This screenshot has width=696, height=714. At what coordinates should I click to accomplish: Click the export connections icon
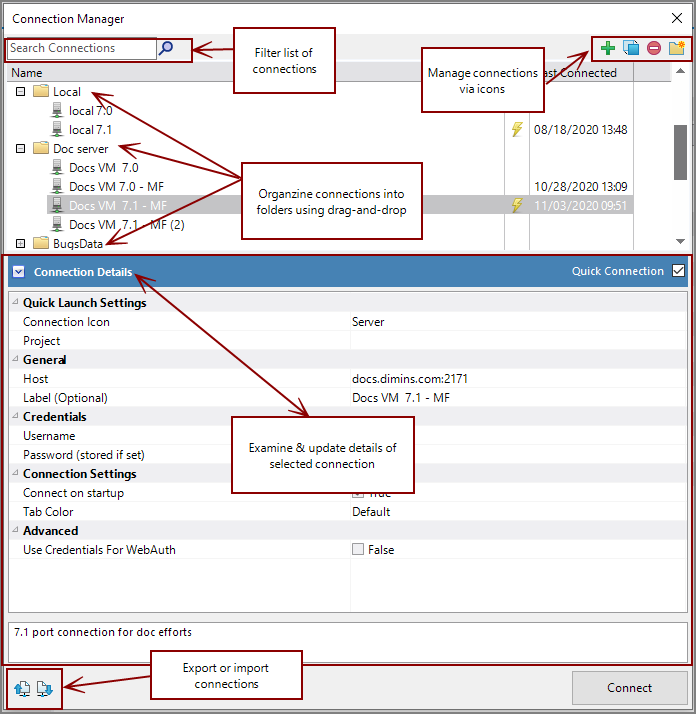pyautogui.click(x=23, y=688)
